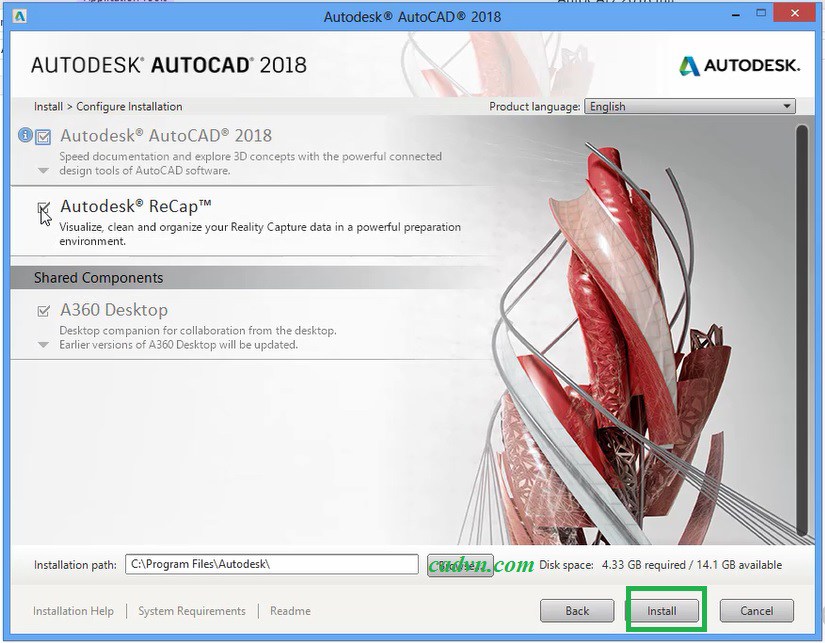825x643 pixels.
Task: Uncheck the Autodesk ReCap checkbox
Action: click(x=44, y=208)
